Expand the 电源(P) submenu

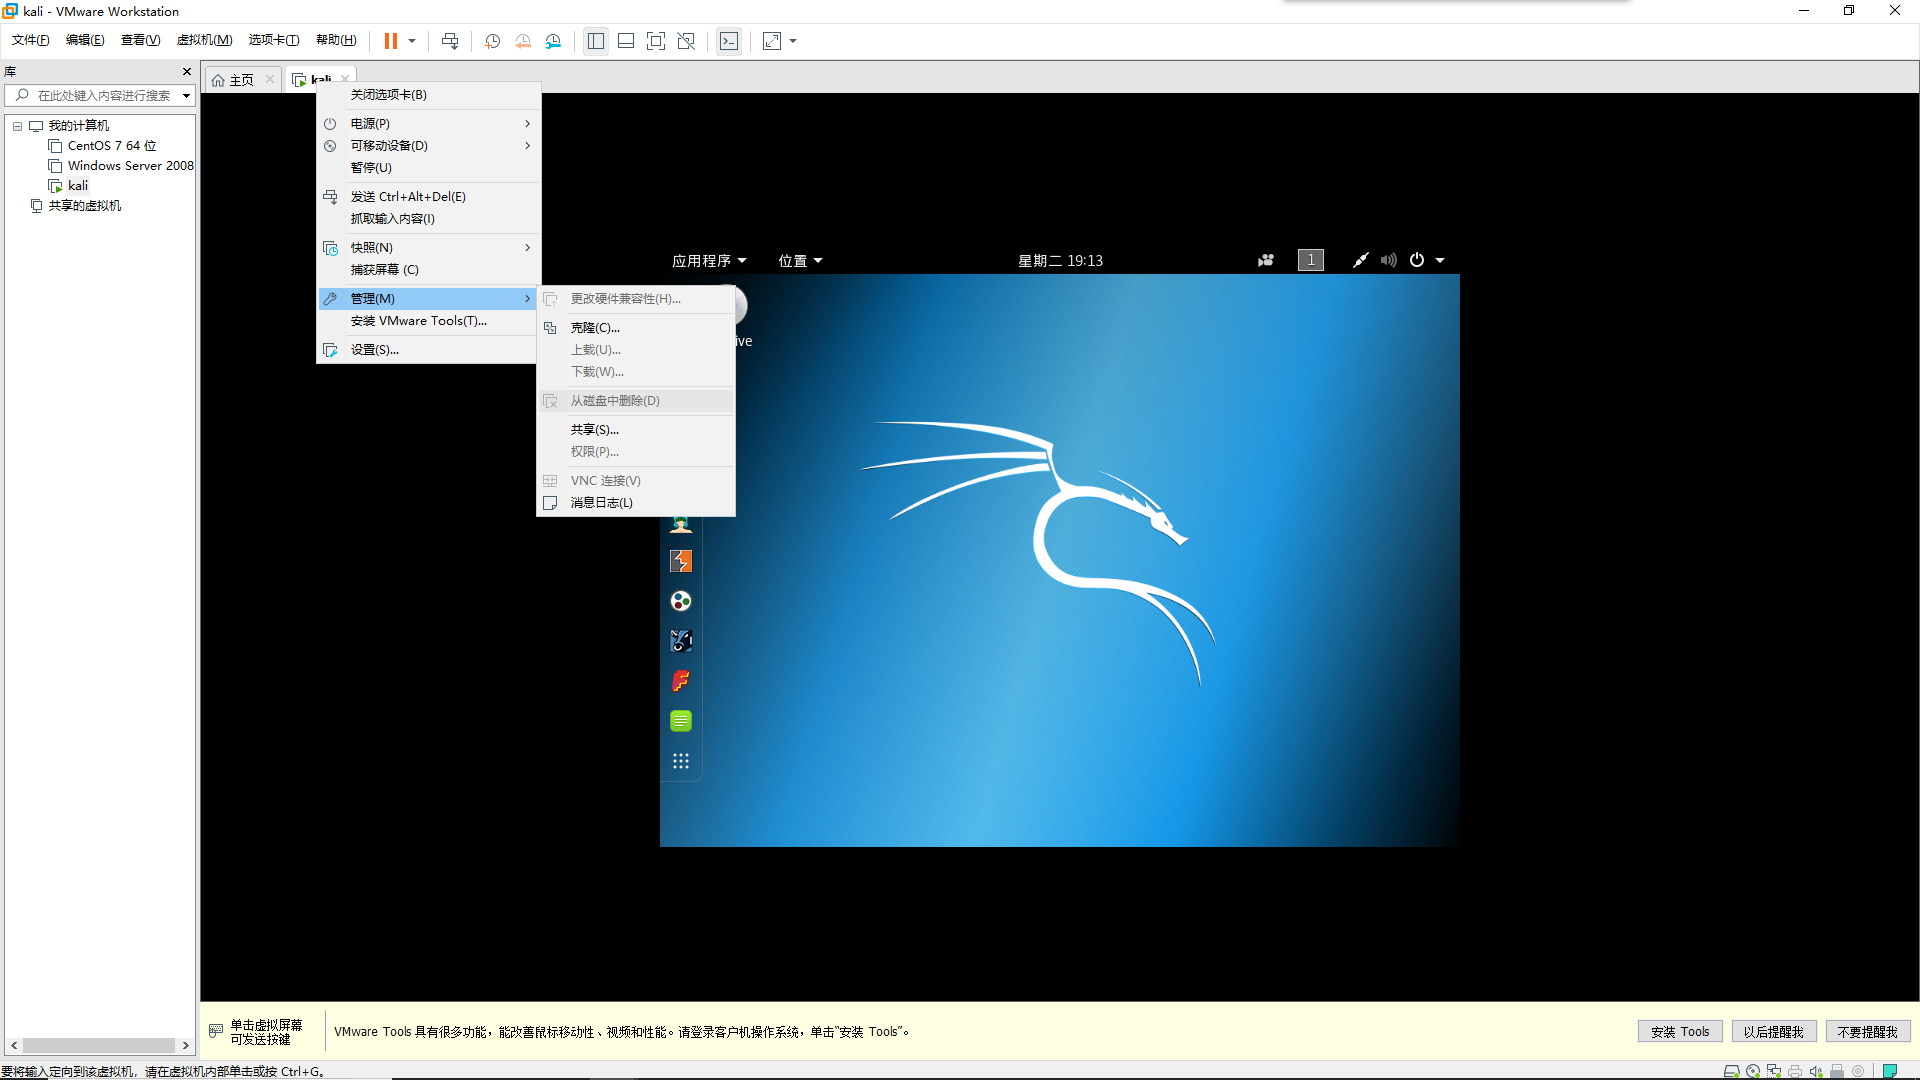point(429,124)
